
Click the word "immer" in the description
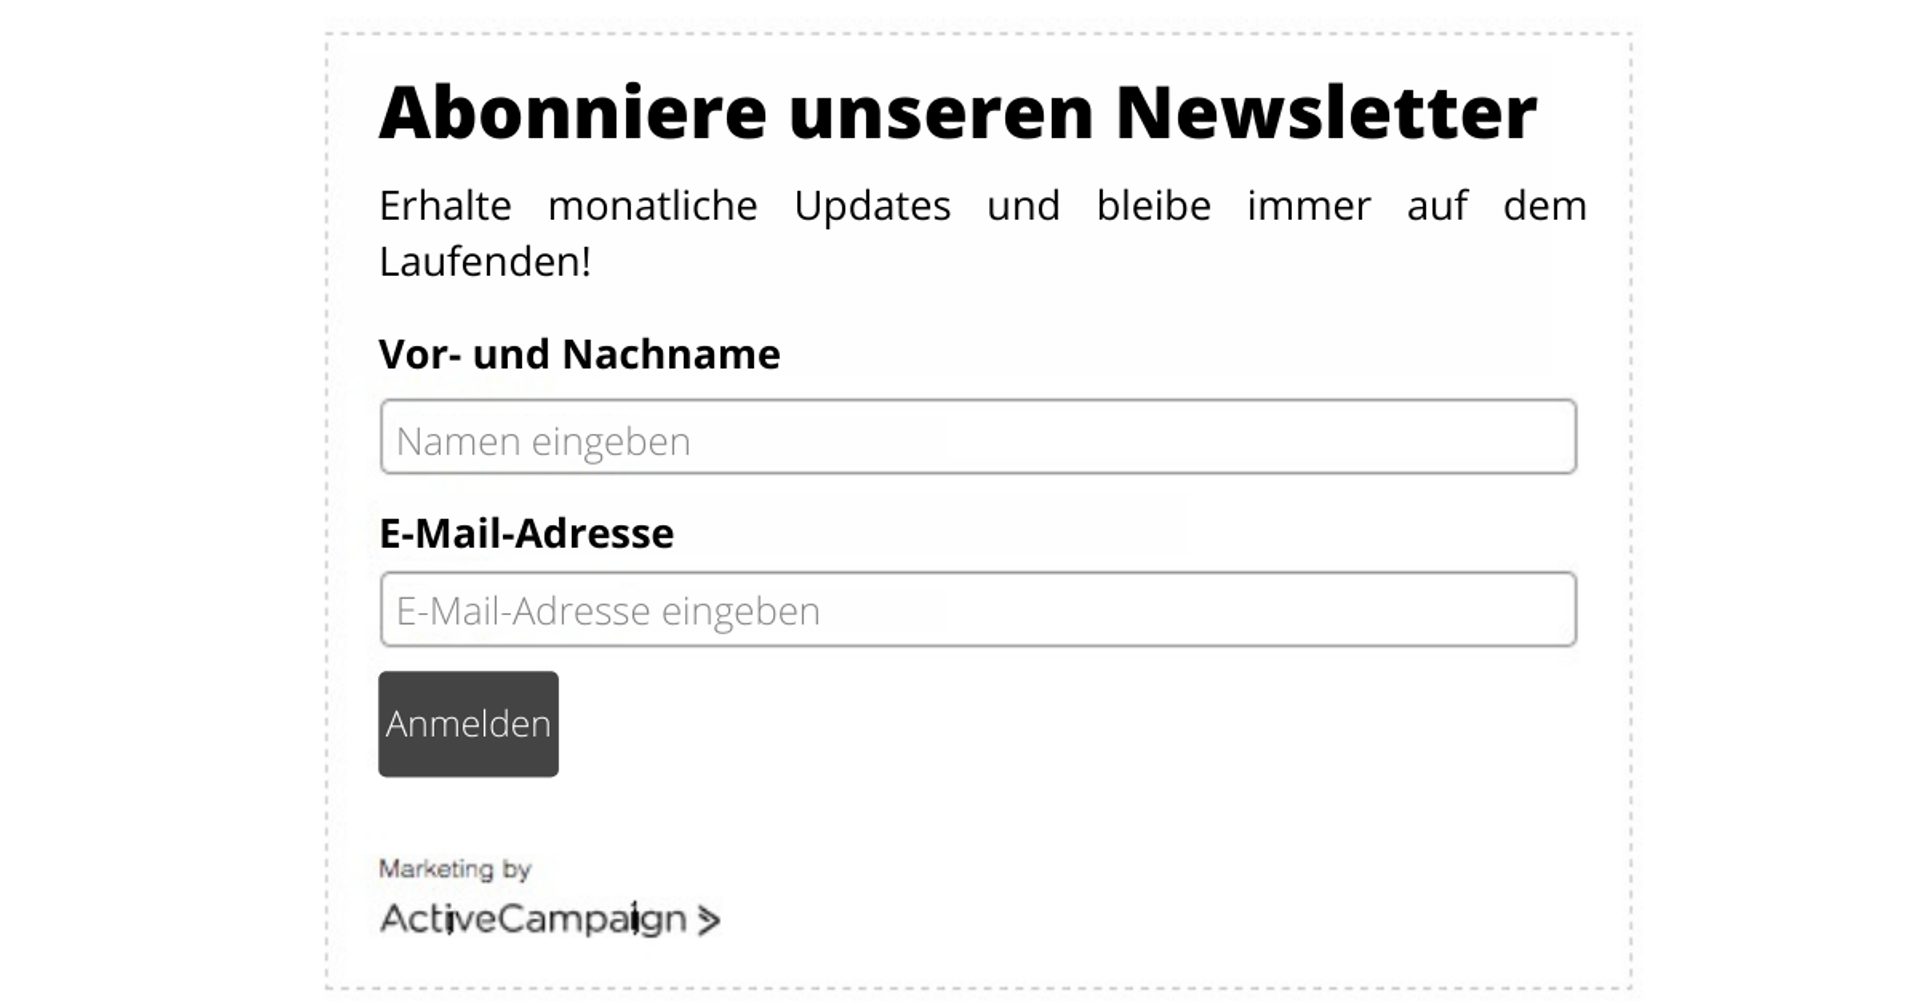click(1309, 206)
